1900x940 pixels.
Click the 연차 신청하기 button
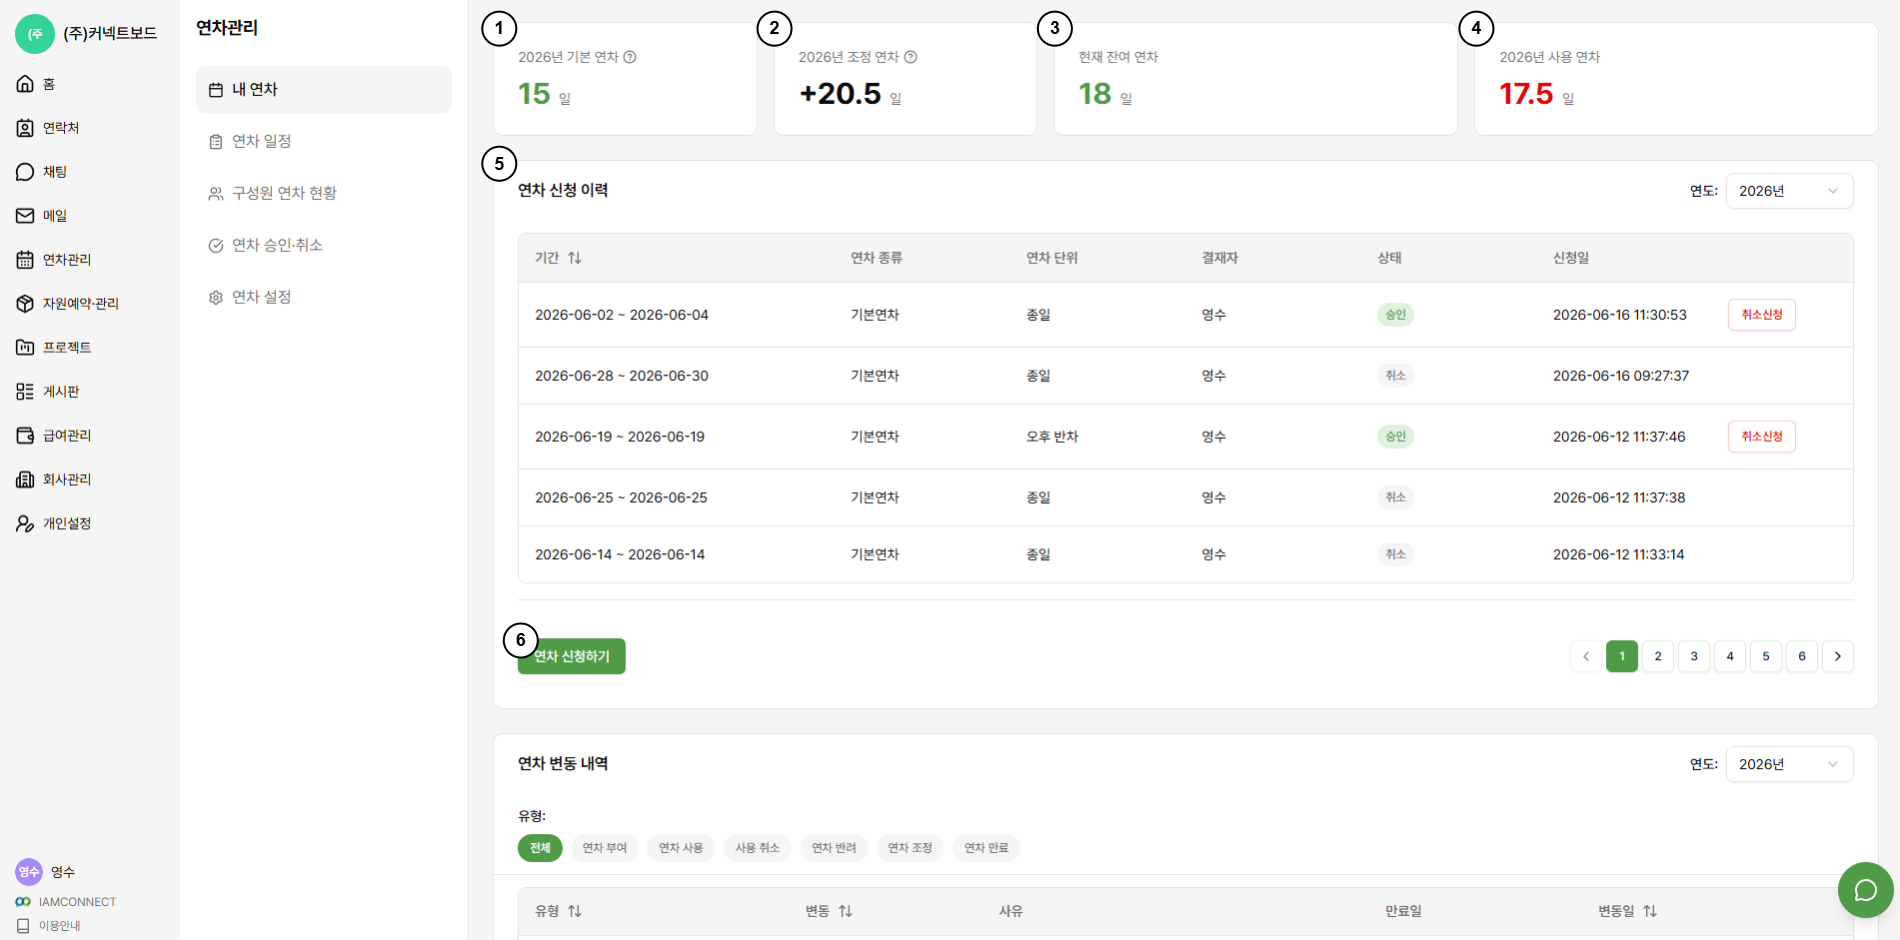572,656
